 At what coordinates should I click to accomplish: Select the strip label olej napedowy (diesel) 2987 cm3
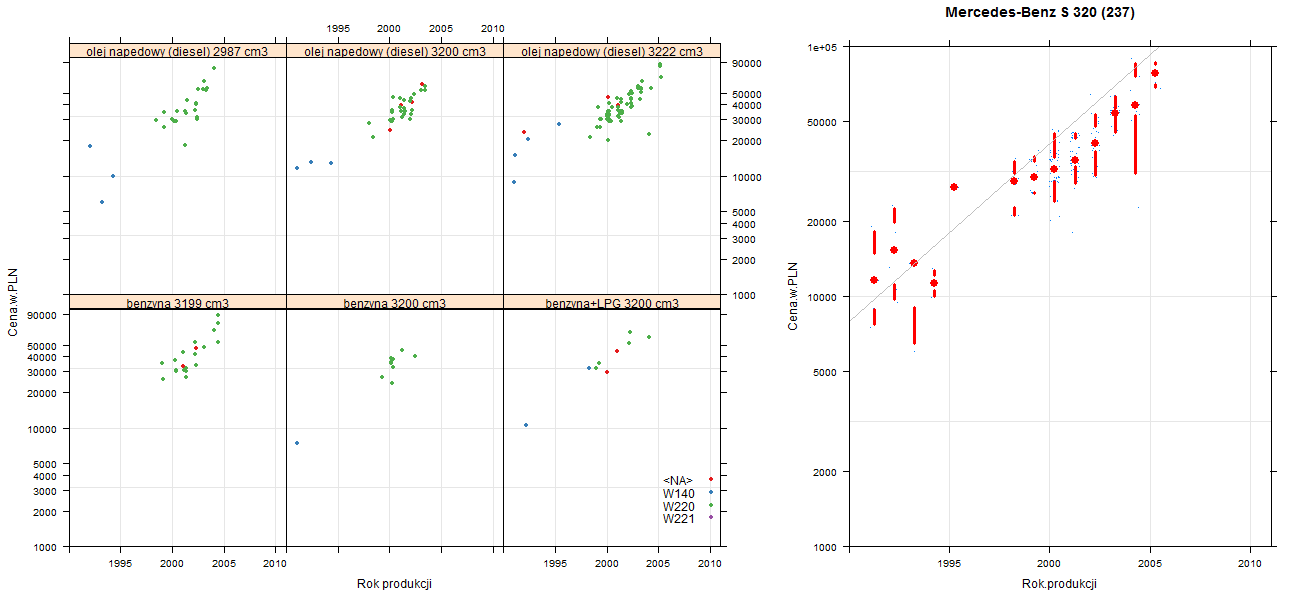(x=177, y=51)
